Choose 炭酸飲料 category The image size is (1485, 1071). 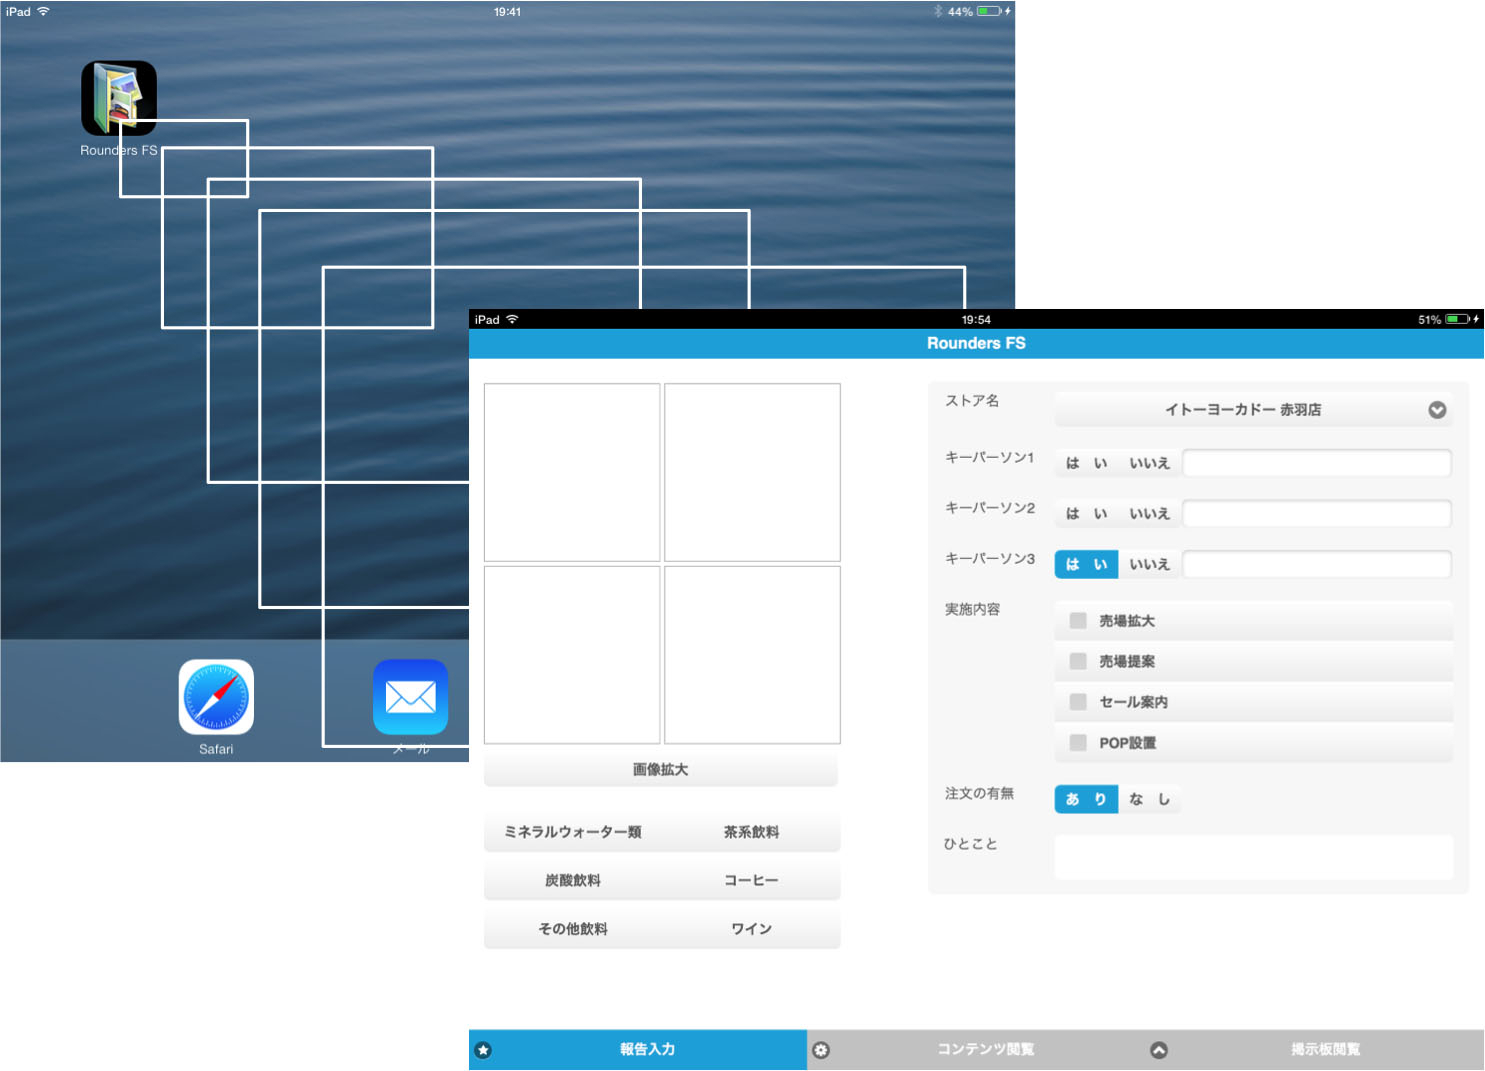pos(573,880)
